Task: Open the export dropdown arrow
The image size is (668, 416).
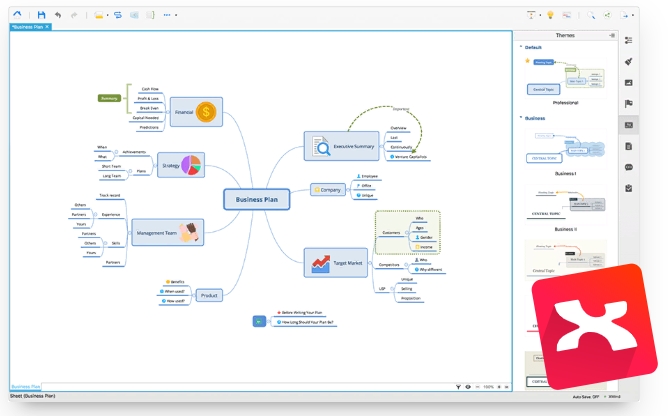Action: (633, 15)
